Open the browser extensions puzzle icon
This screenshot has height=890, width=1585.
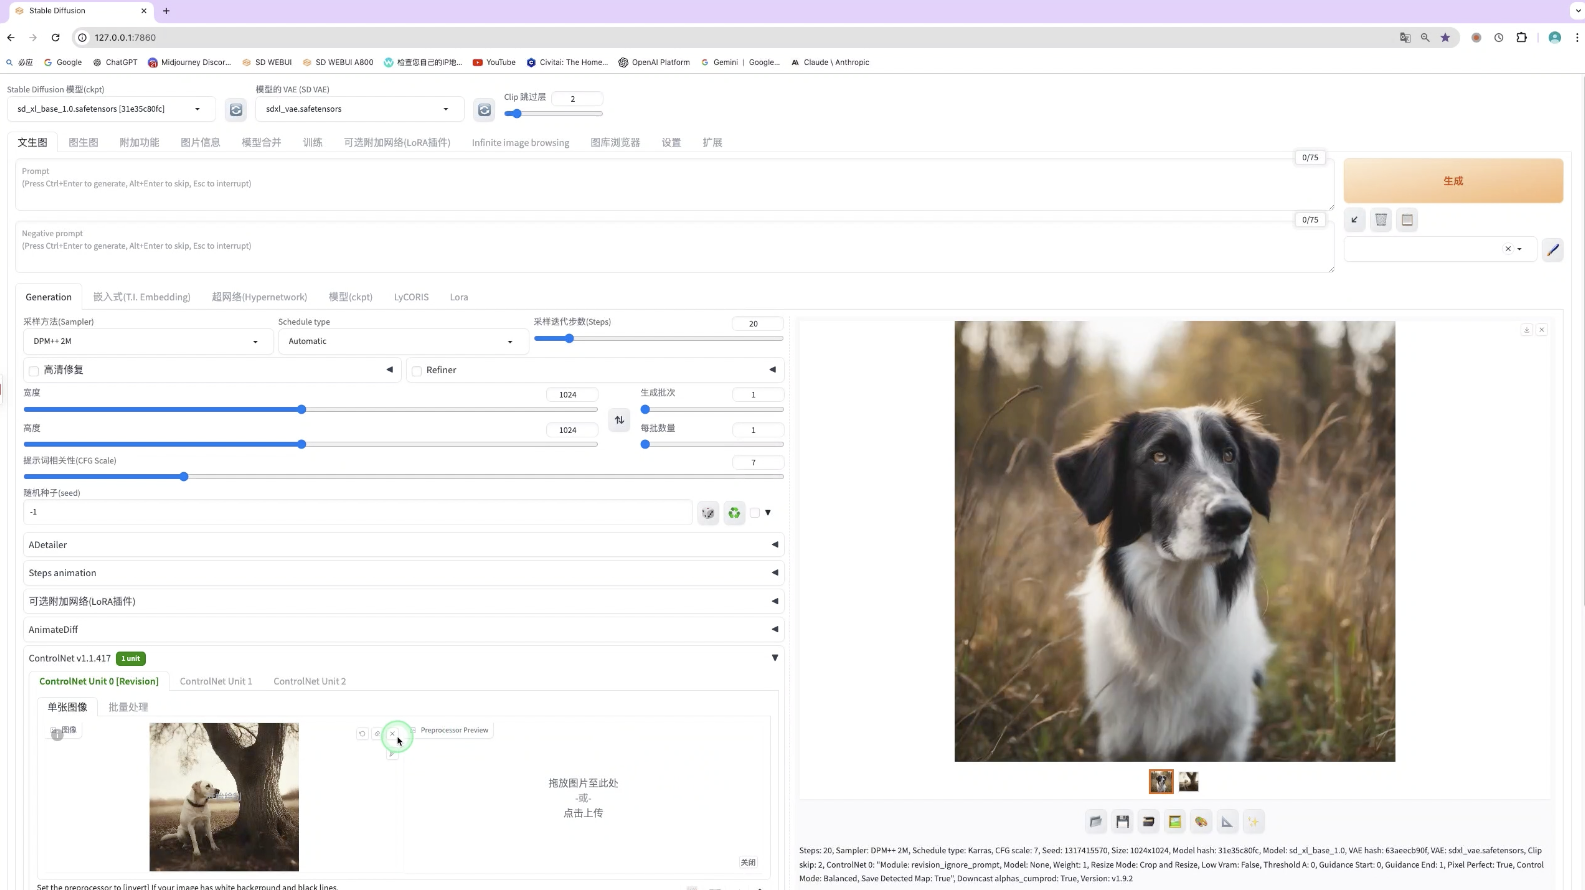pos(1521,38)
